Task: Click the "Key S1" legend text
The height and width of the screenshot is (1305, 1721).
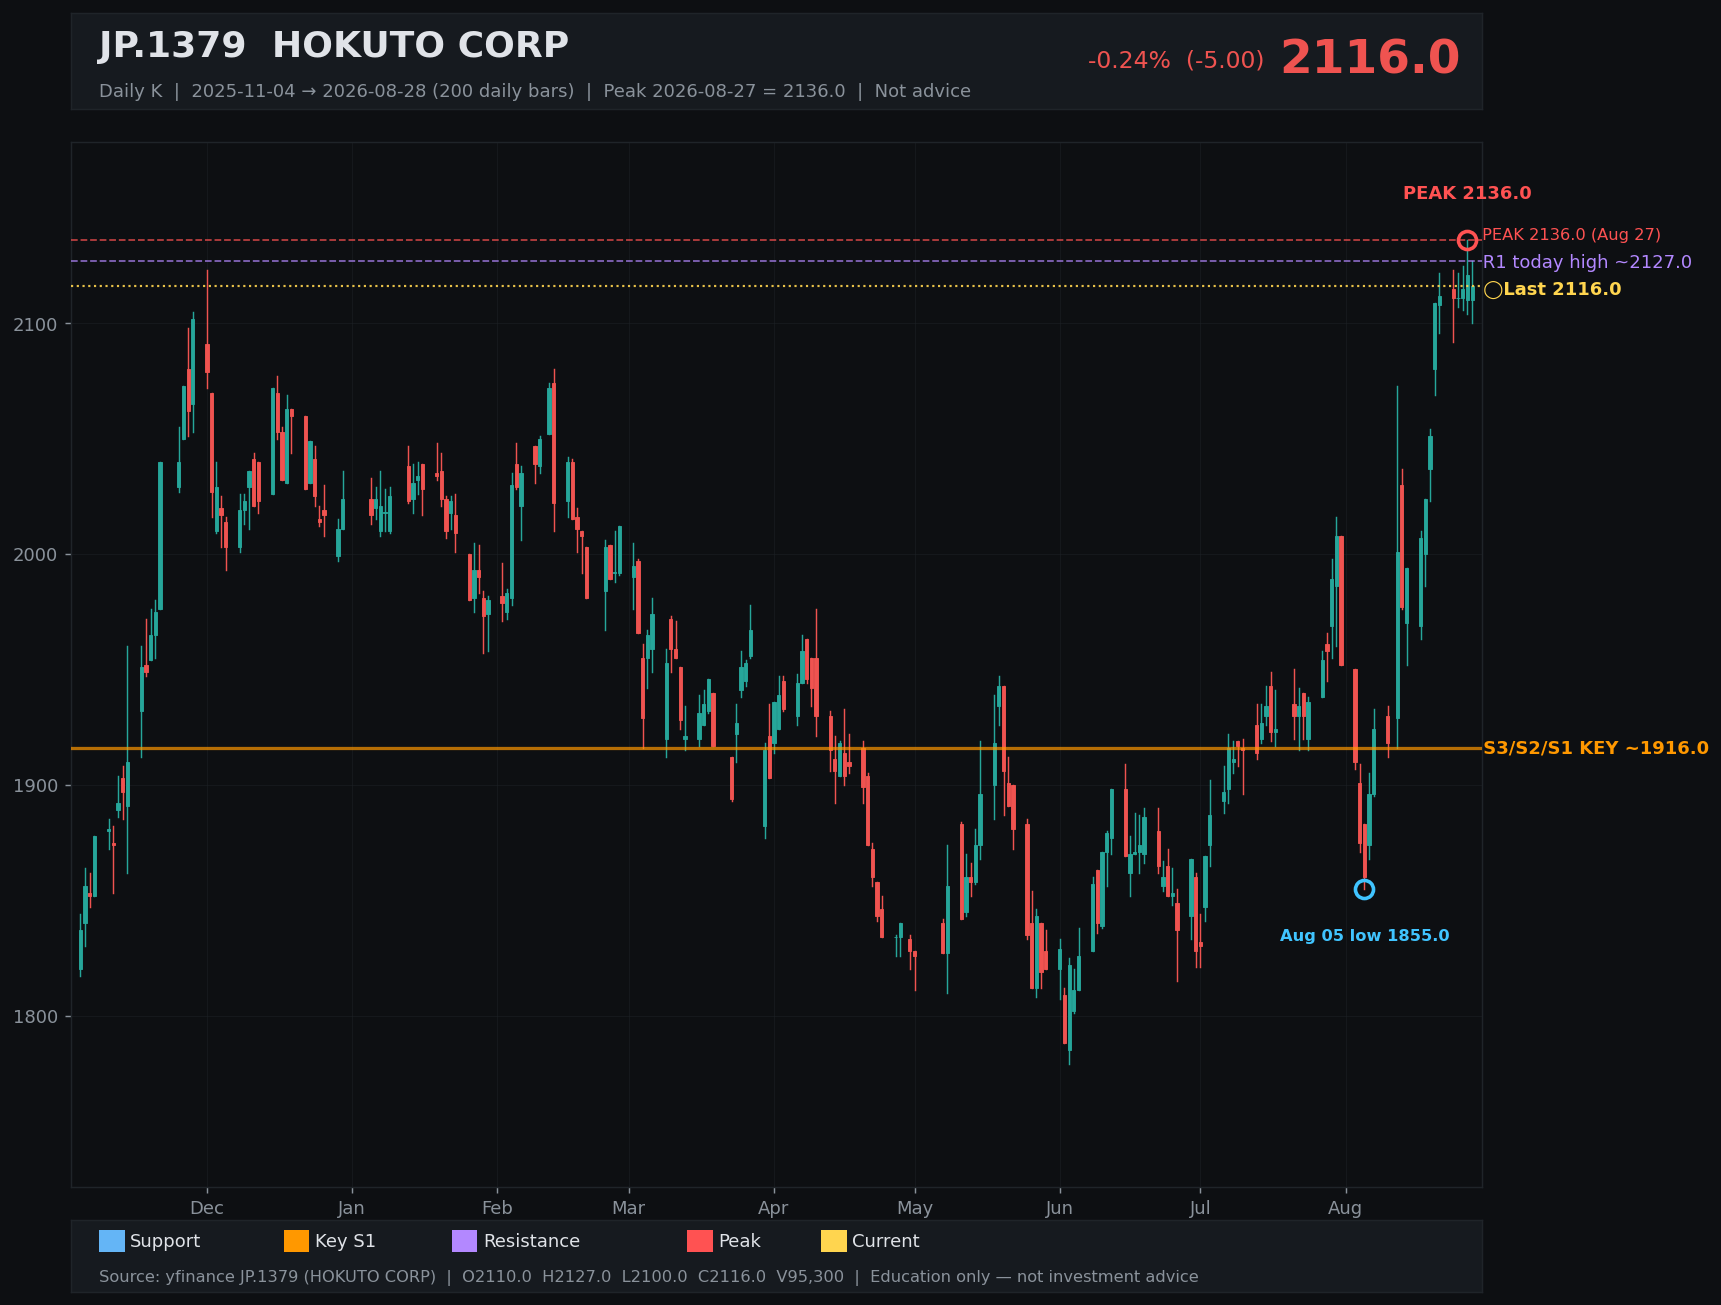Action: coord(345,1241)
